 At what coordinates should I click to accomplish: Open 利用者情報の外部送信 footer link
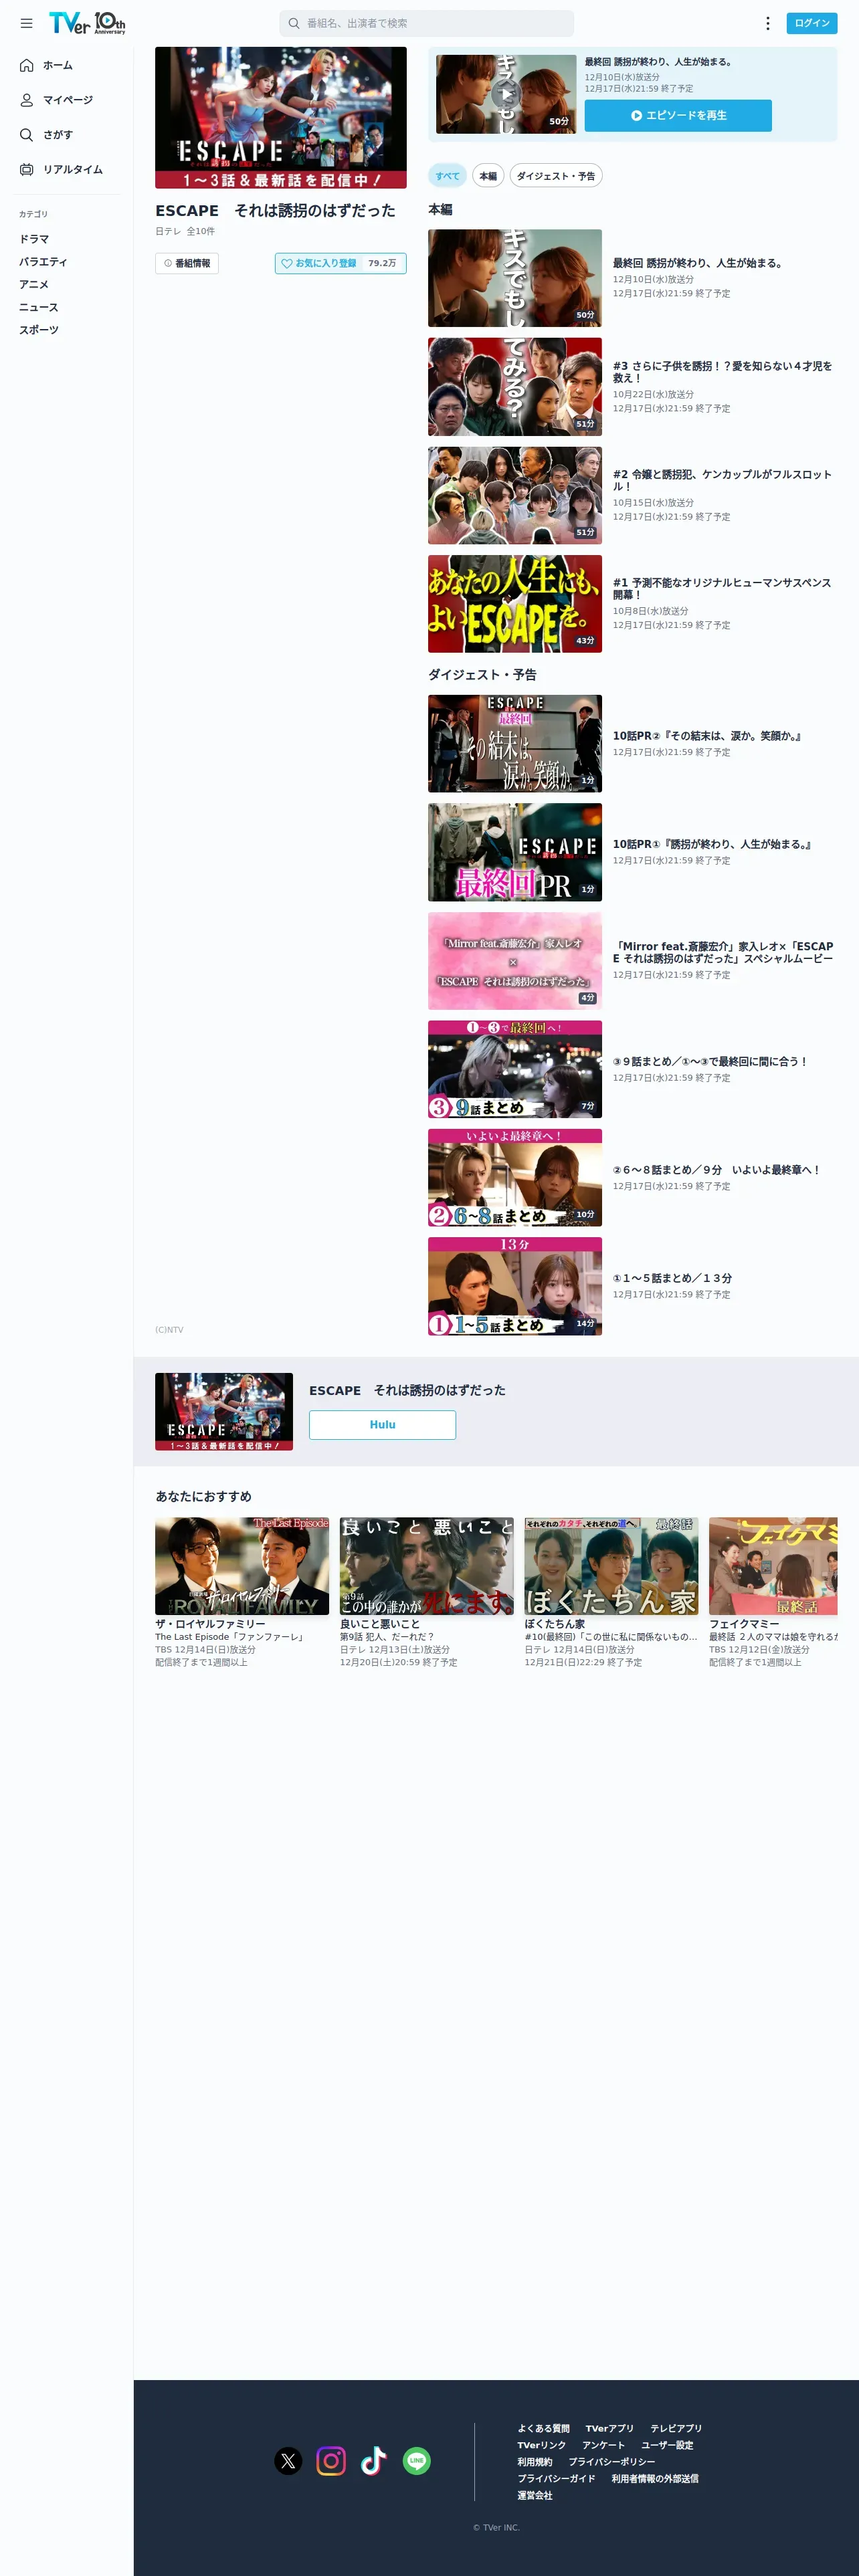pos(655,2479)
